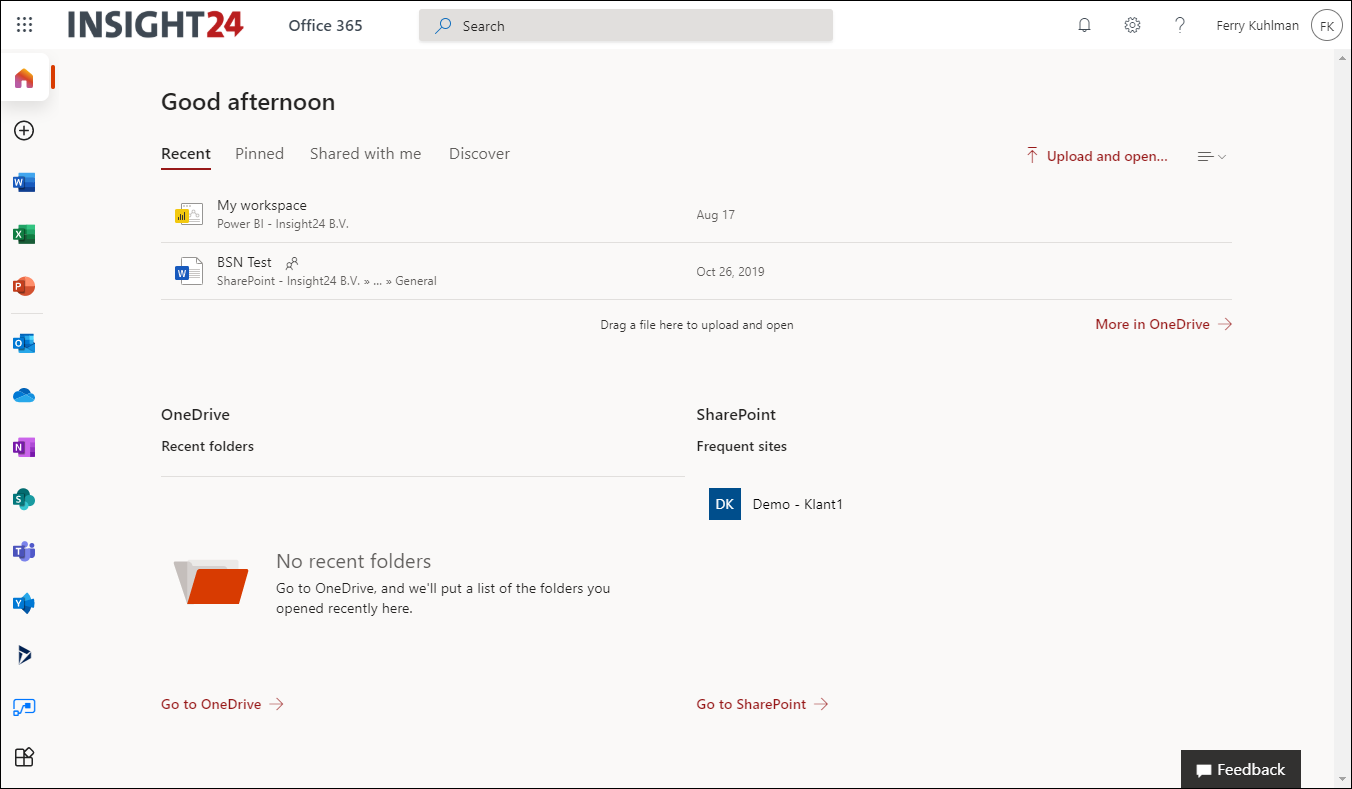Click the shared people icon beside BSN Test

pos(292,263)
